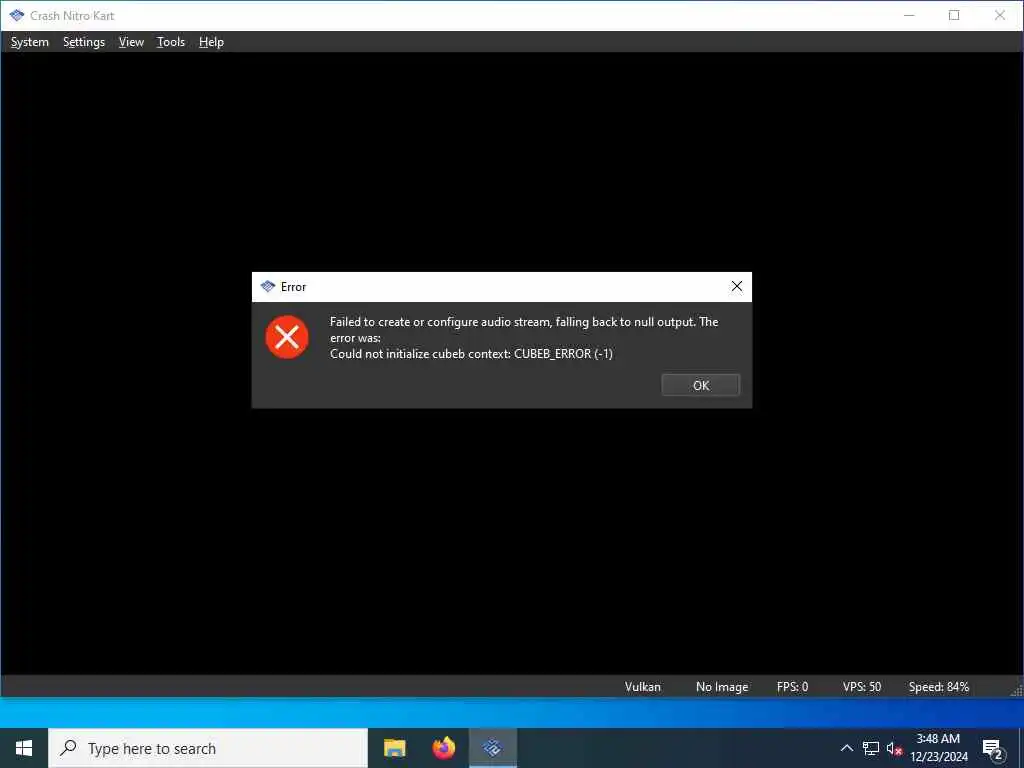Open the Settings menu

84,42
